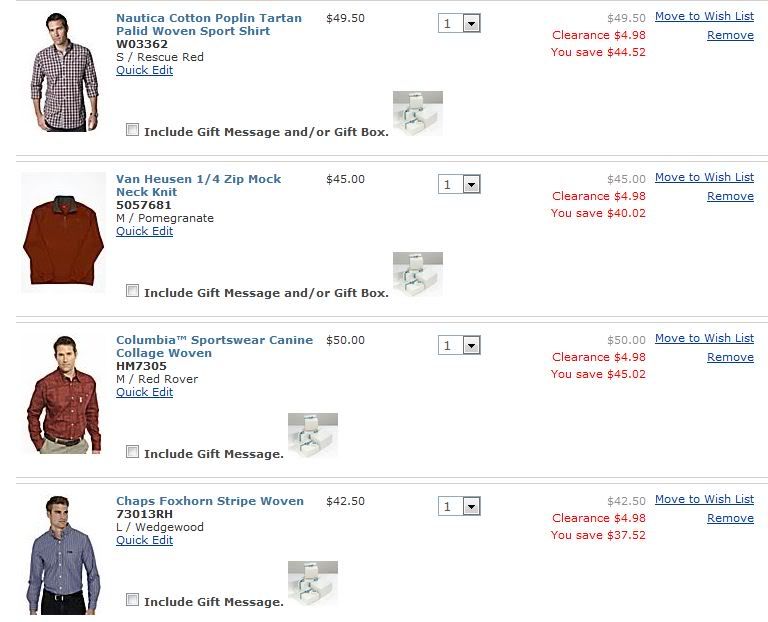Click gift box icon for Chaps Foxhorn shirt
This screenshot has width=768, height=622.
coord(313,583)
